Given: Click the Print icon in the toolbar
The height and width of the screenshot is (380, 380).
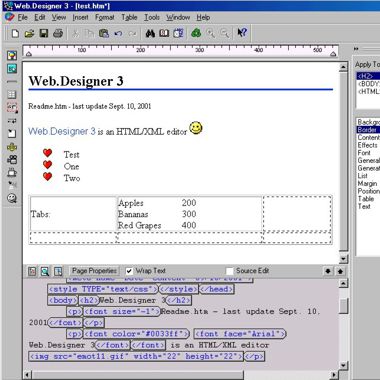Looking at the screenshot, I should click(x=58, y=33).
